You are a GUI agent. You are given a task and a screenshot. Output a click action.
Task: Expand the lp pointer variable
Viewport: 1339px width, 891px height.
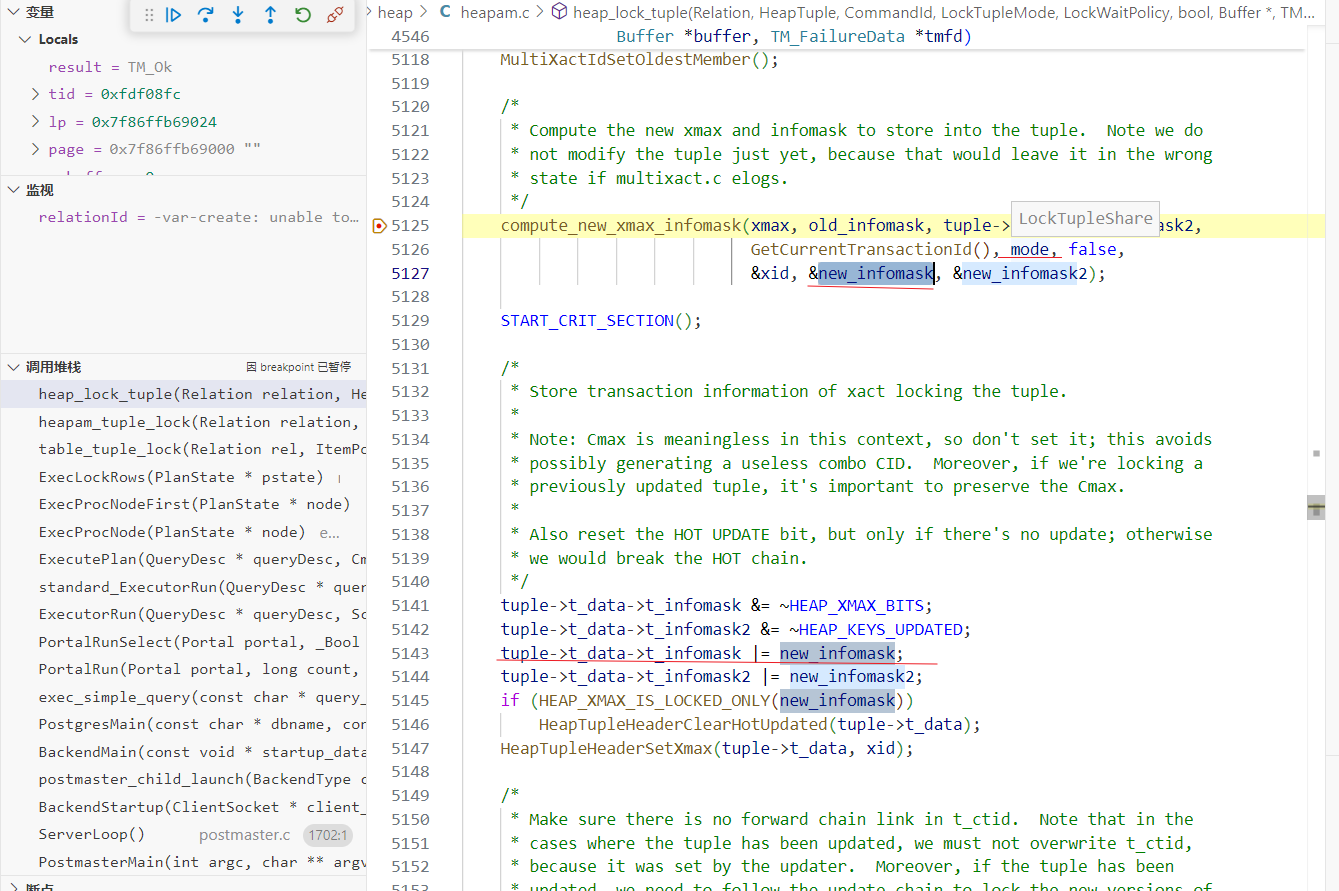(37, 122)
